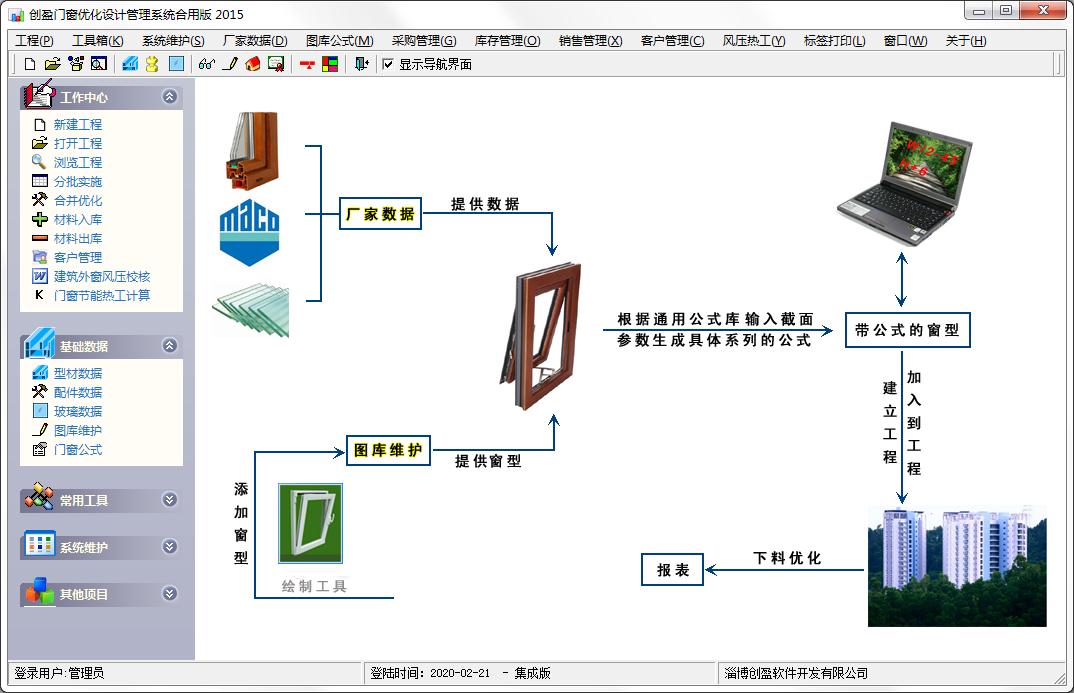Open the 销售管理(X) menu

click(x=590, y=40)
